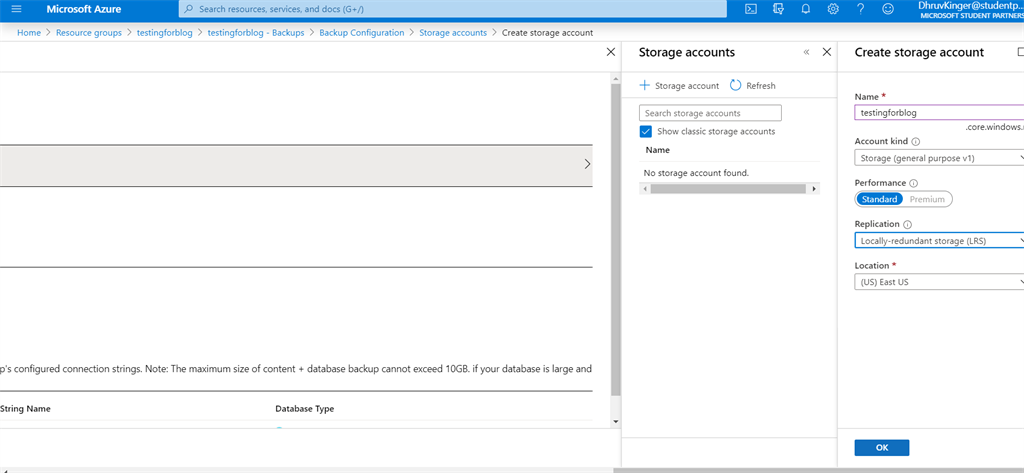Click the up arrow of Backup Configuration scrollbar

[x=615, y=78]
